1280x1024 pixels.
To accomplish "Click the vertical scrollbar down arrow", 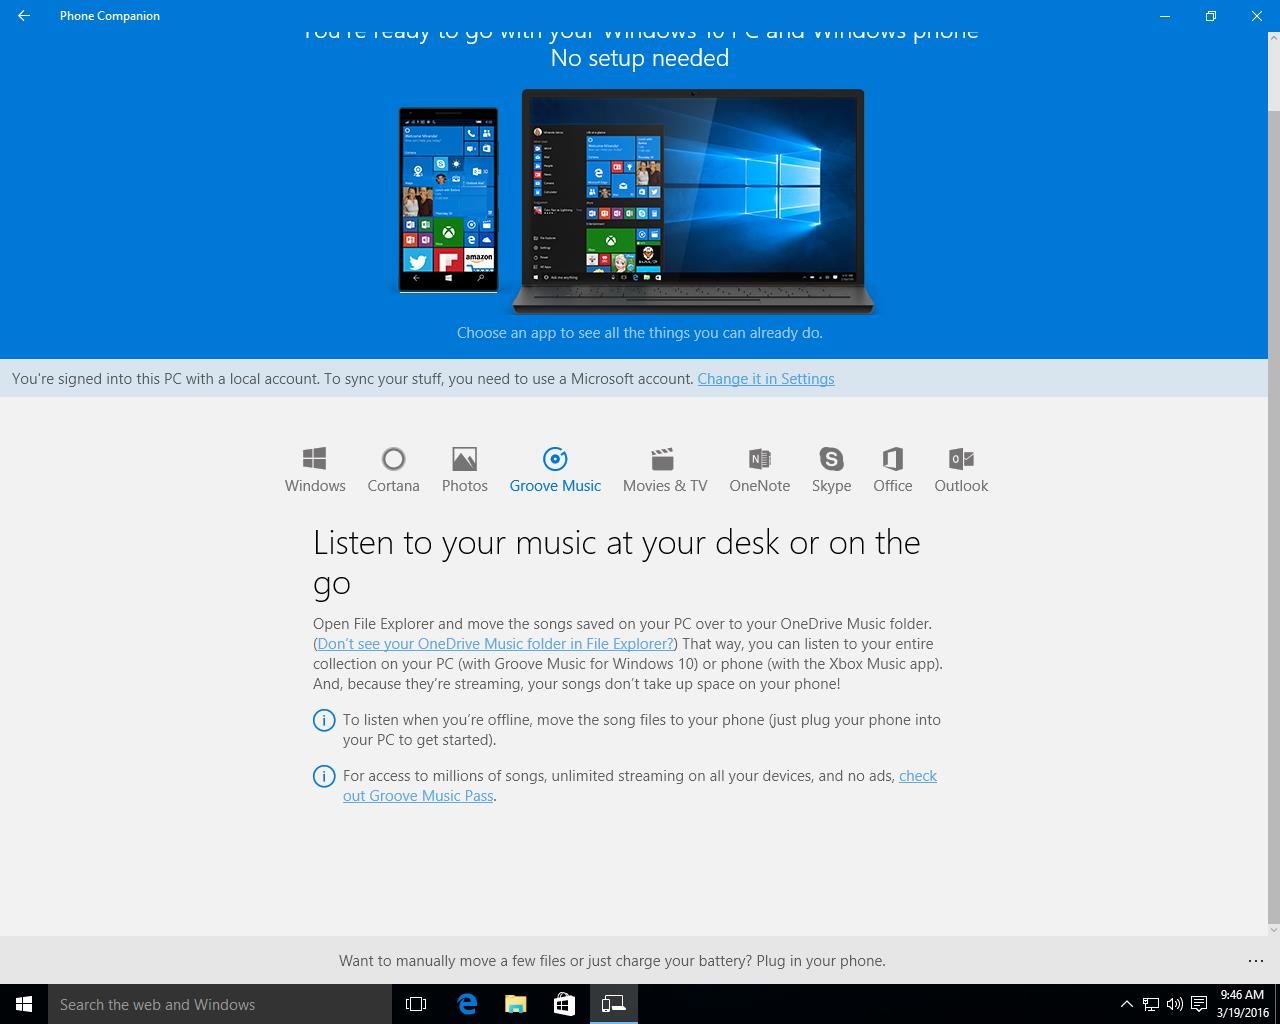I will tap(1274, 929).
